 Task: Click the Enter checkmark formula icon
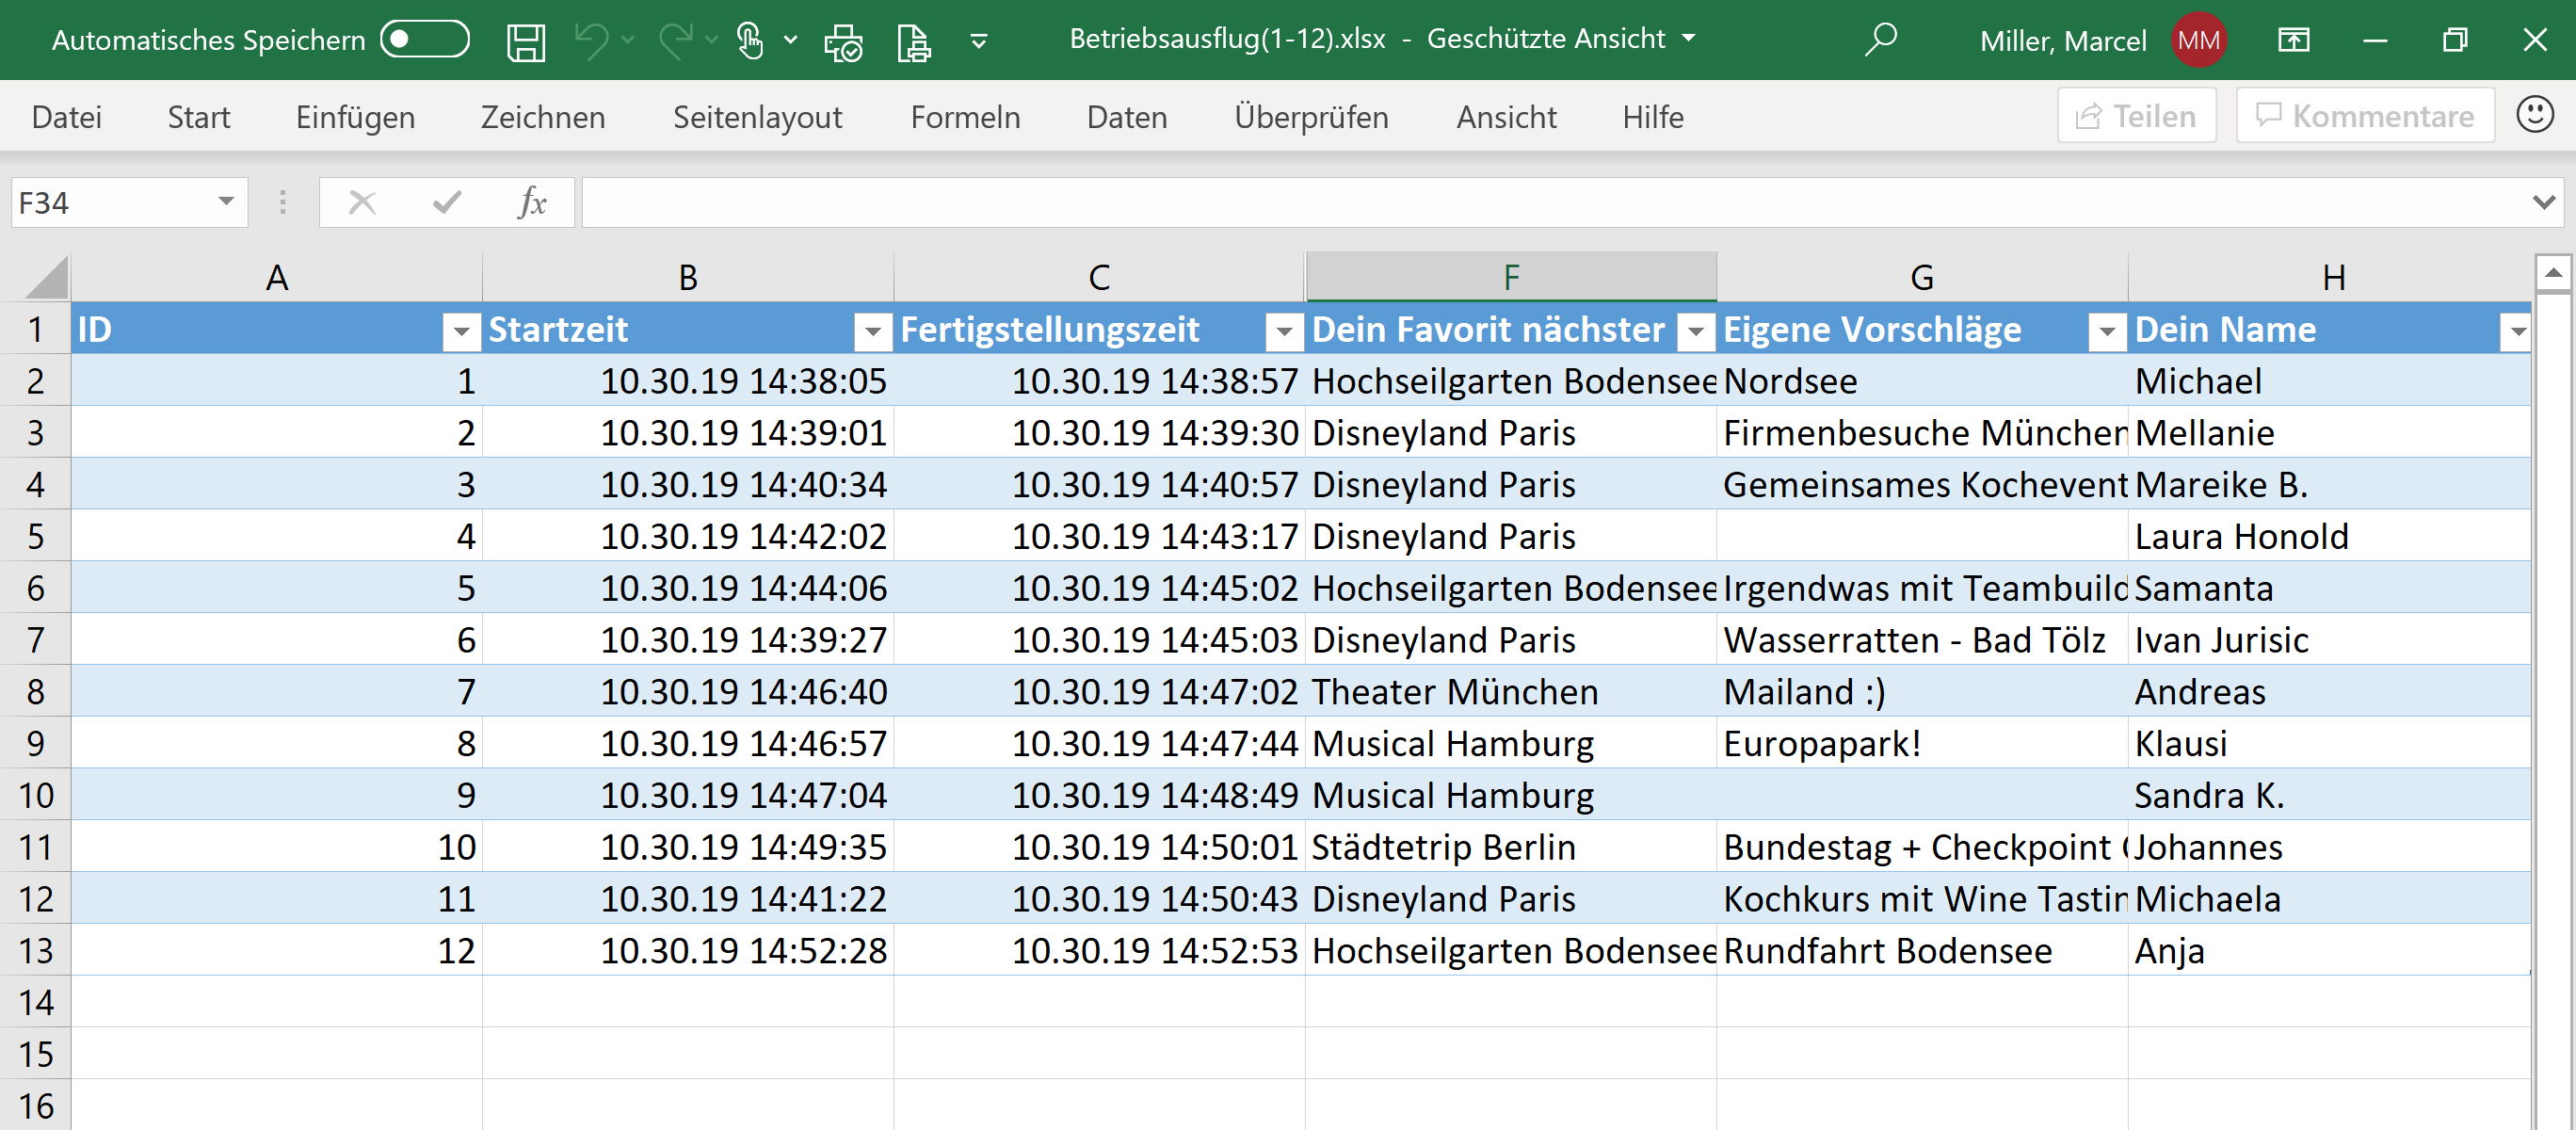click(x=447, y=203)
